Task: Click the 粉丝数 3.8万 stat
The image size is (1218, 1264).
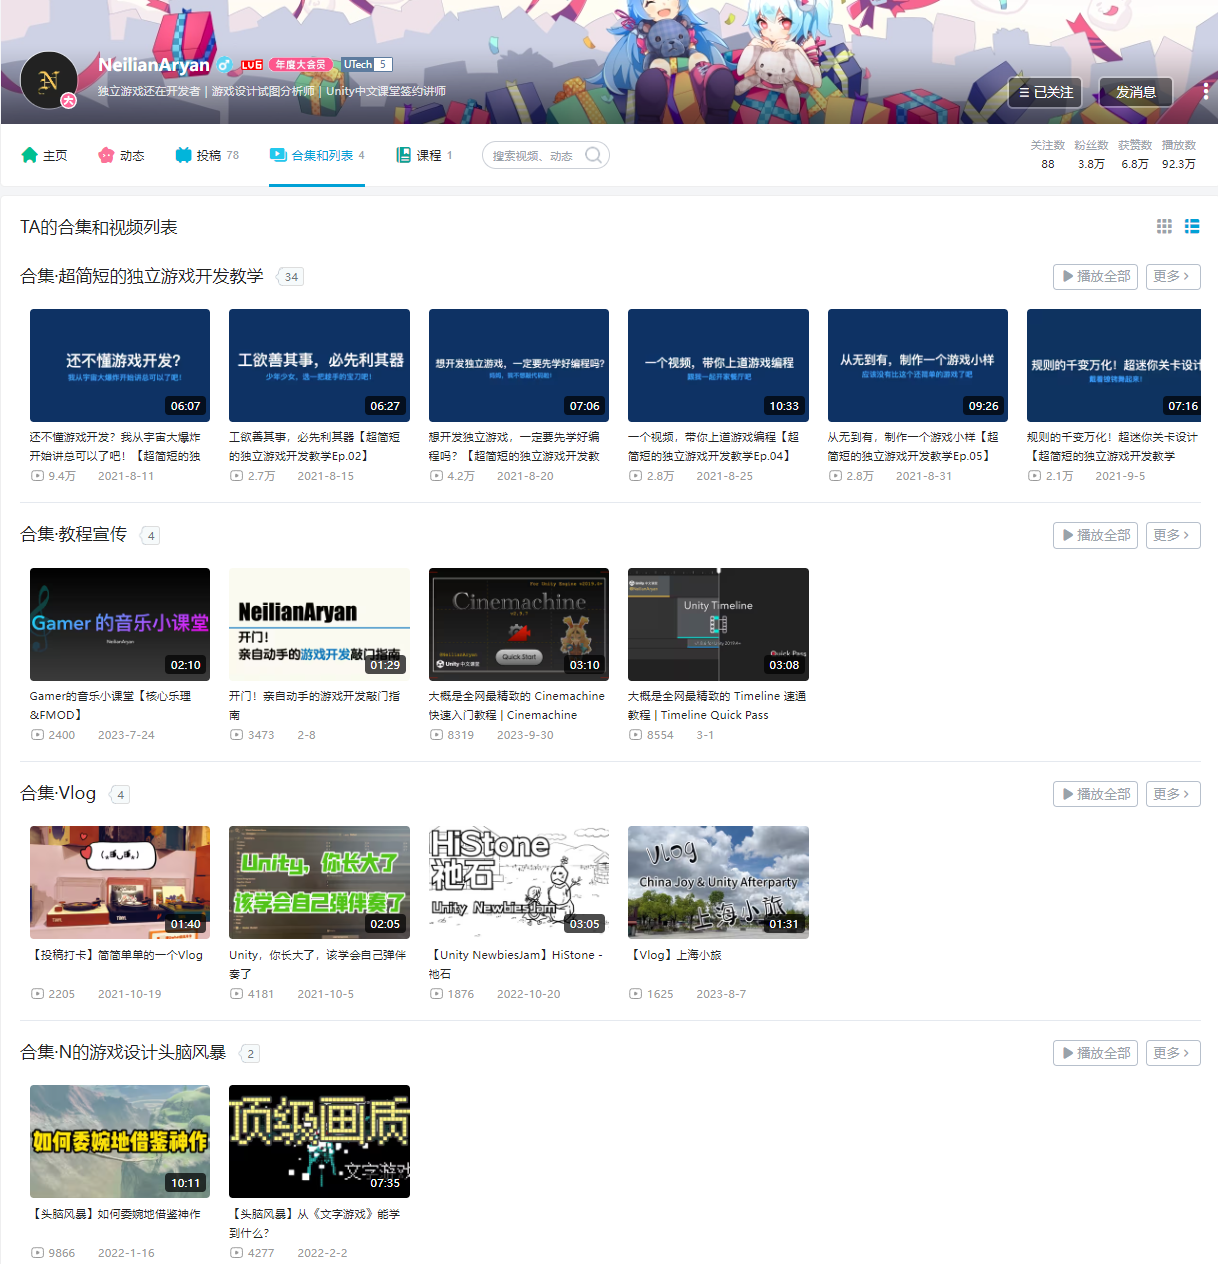Action: pyautogui.click(x=1091, y=154)
